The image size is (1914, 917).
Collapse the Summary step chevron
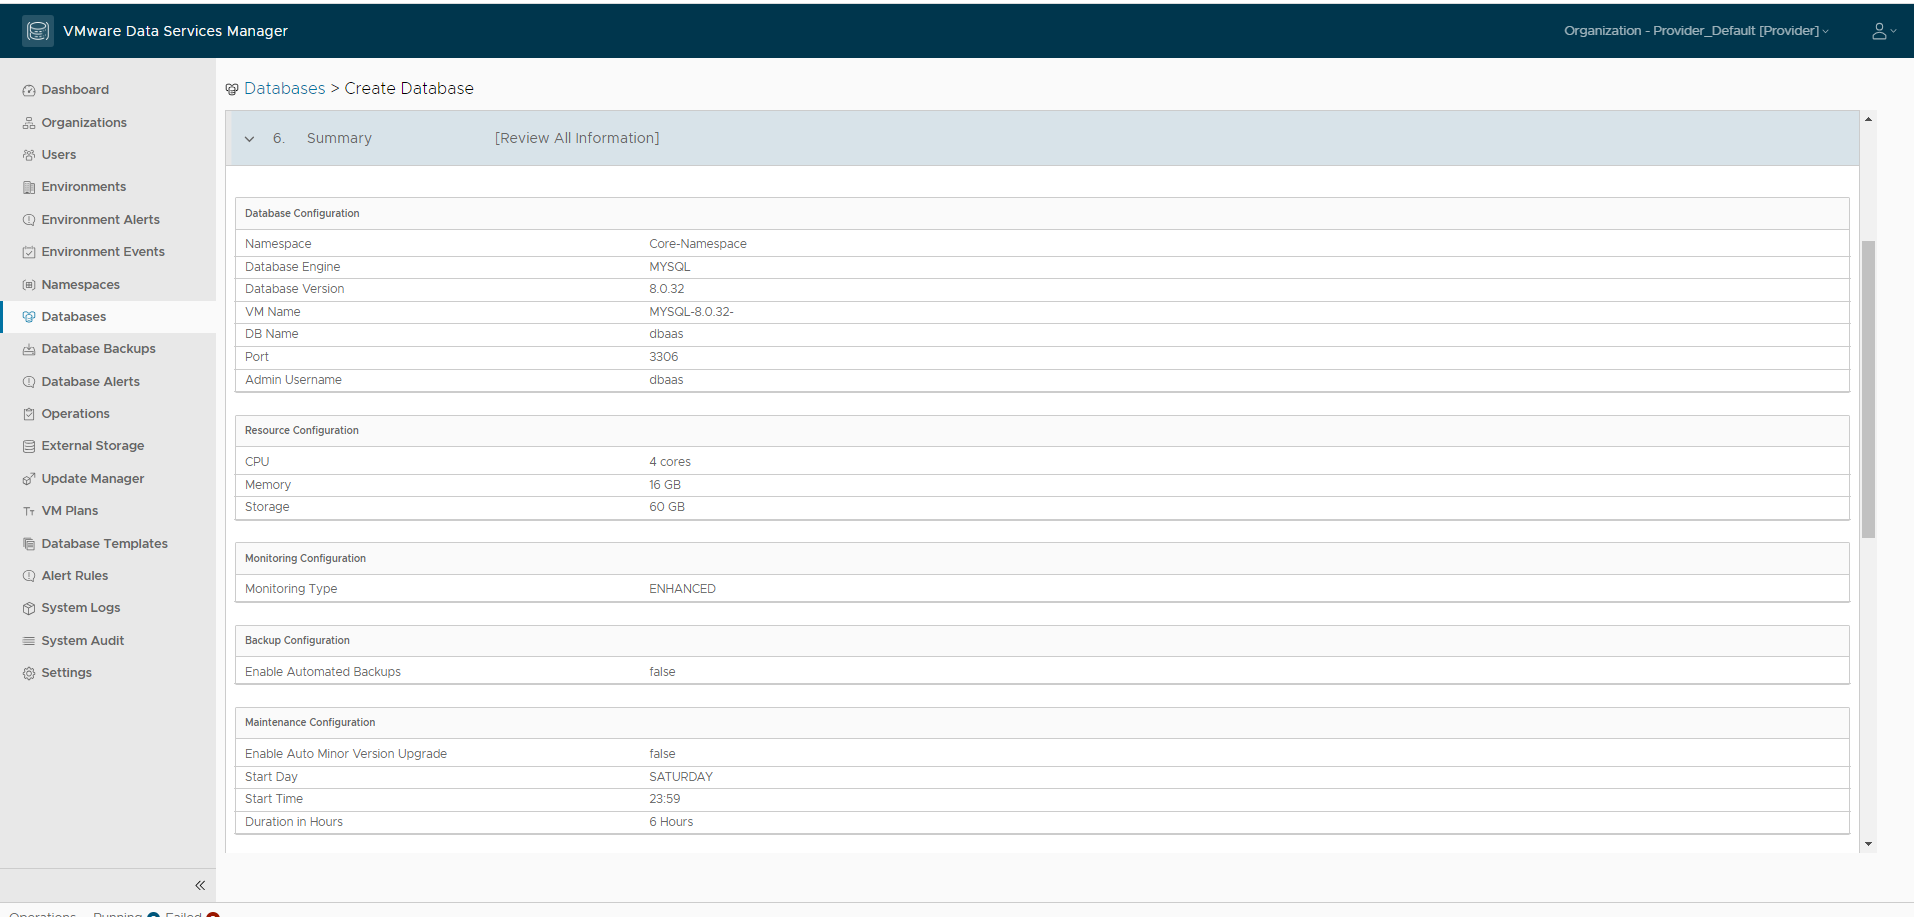click(250, 139)
